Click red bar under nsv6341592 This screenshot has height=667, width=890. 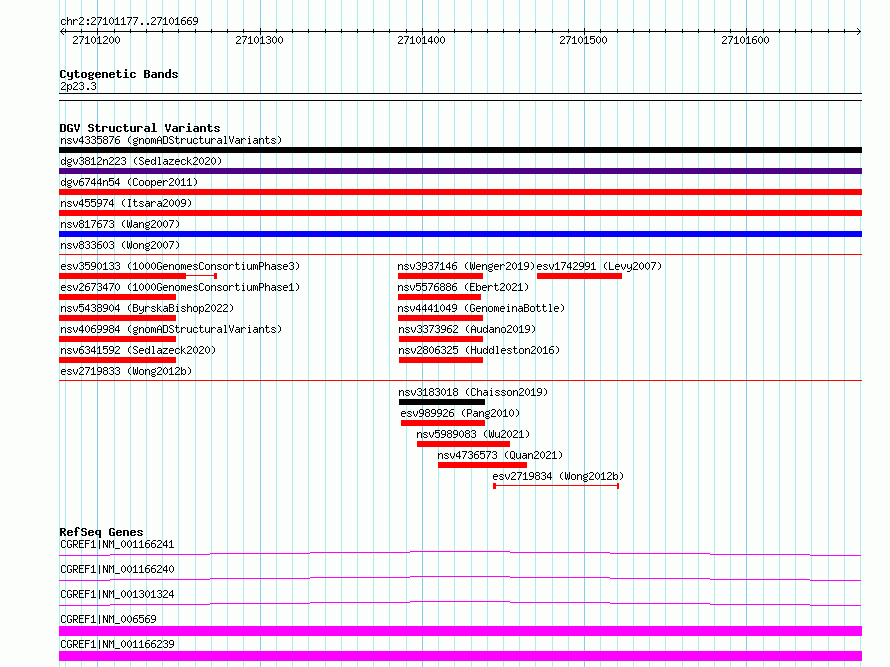(x=117, y=360)
